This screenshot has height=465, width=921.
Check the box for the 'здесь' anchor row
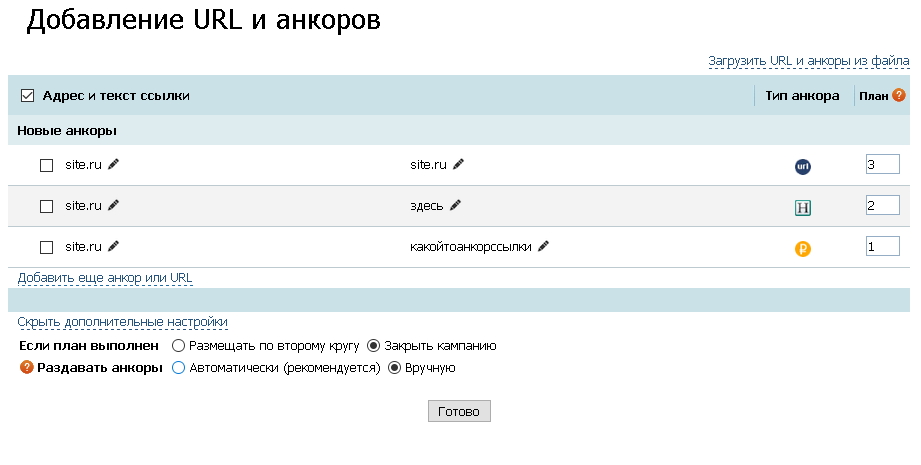46,206
